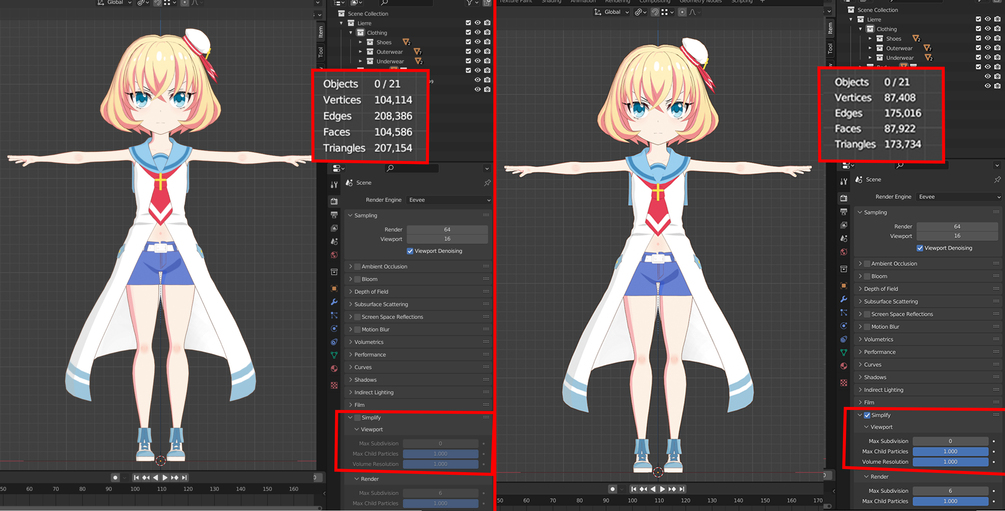
Task: Select Render samples field 64 in left window
Action: coord(447,229)
